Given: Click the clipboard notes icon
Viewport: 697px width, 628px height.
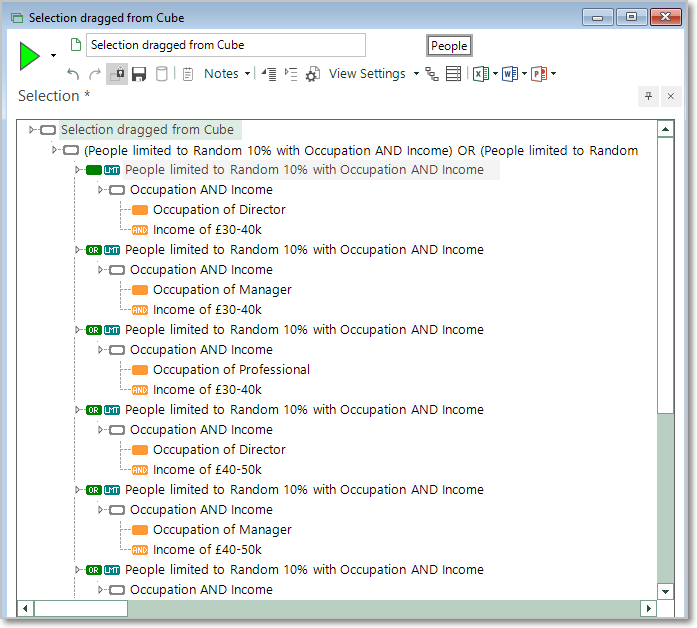Looking at the screenshot, I should click(x=188, y=74).
